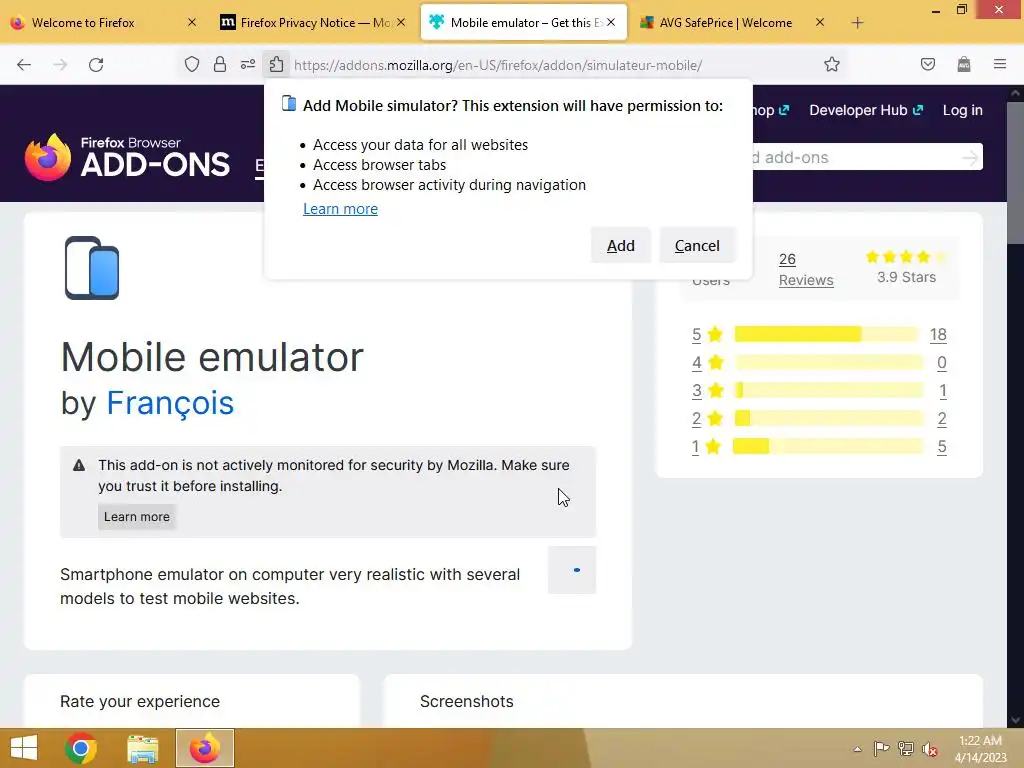The width and height of the screenshot is (1024, 768).
Task: View the 3 star reviews row
Action: [x=819, y=391]
